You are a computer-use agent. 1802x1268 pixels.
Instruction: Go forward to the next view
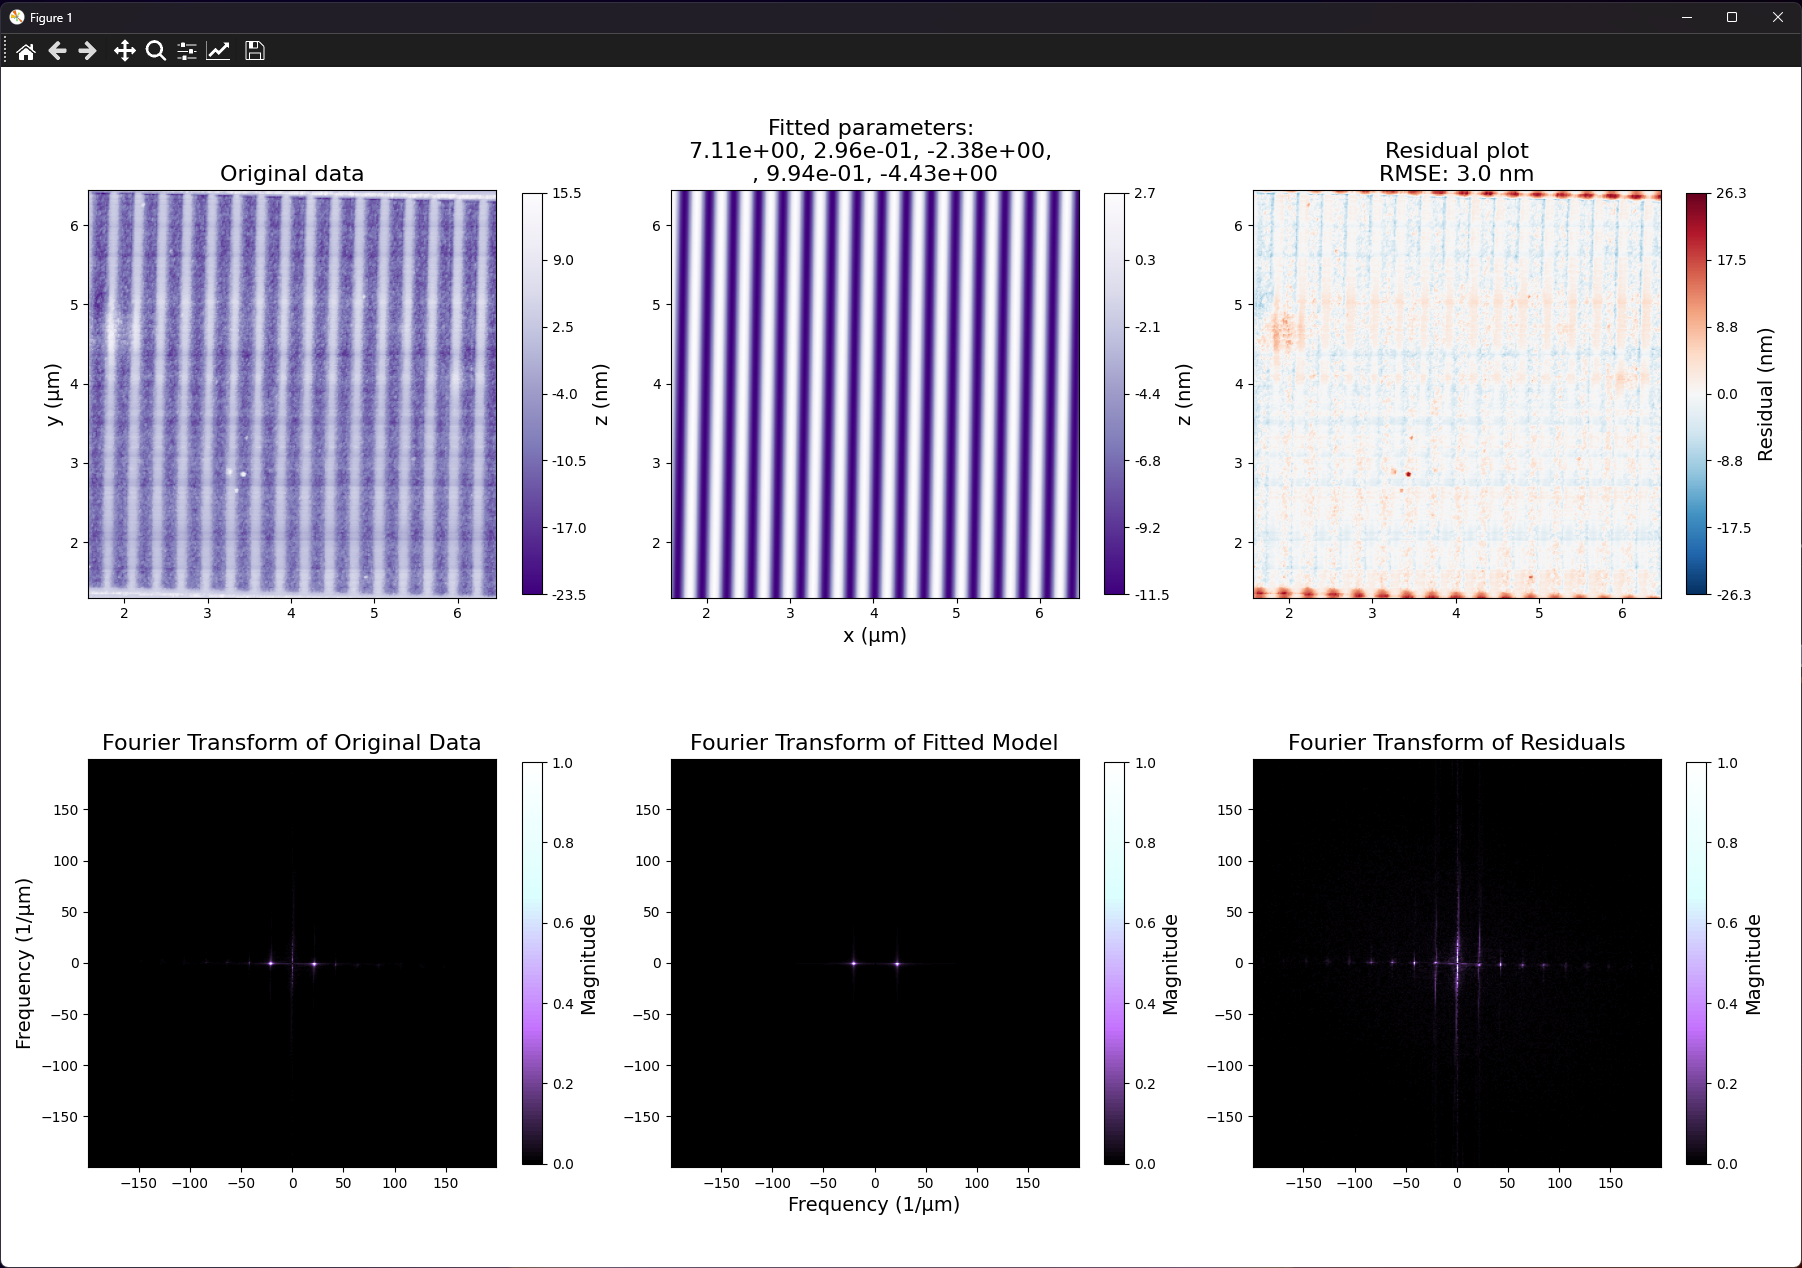[88, 51]
